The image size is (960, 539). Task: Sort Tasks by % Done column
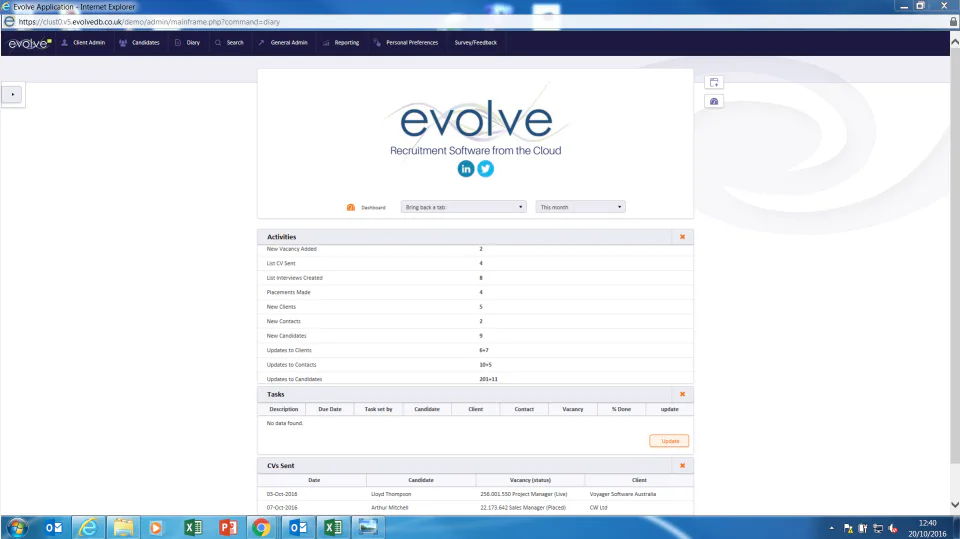pos(621,409)
